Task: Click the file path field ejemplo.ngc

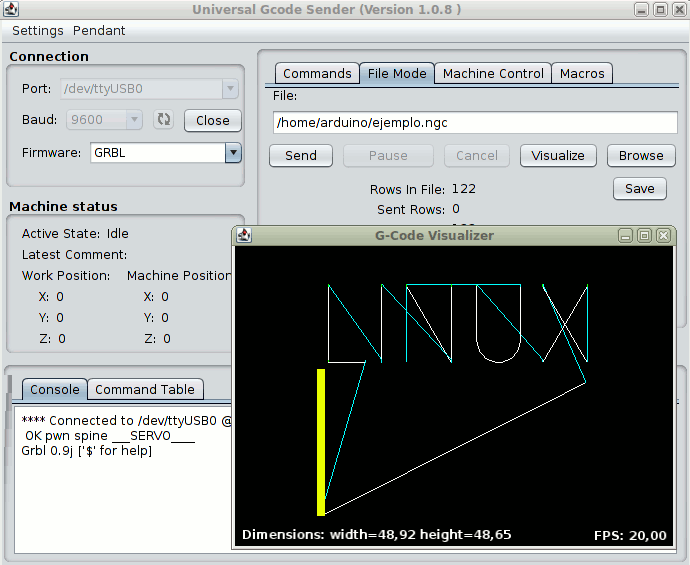Action: [475, 122]
